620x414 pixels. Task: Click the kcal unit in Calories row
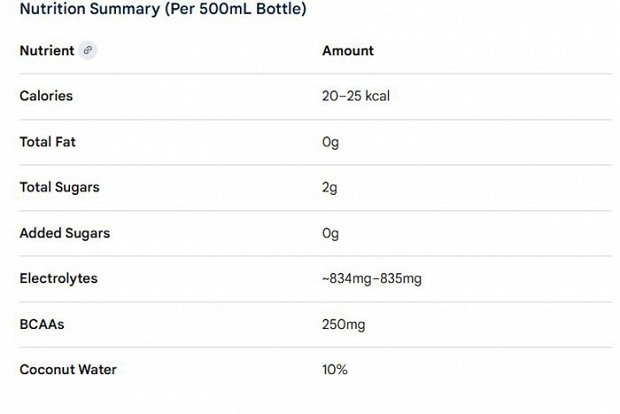pyautogui.click(x=377, y=96)
